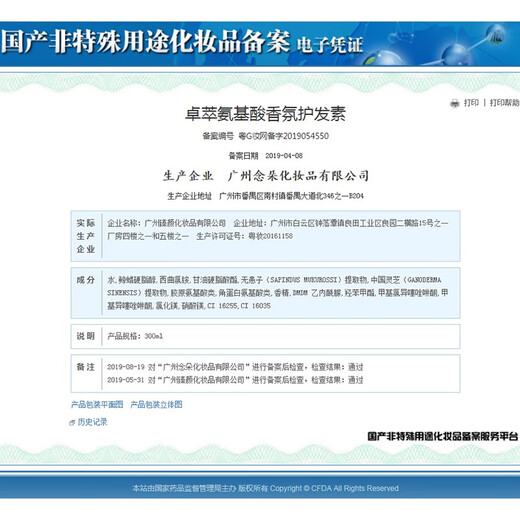The width and height of the screenshot is (520, 520).
Task: Click the 说明 section label
Action: (86, 336)
